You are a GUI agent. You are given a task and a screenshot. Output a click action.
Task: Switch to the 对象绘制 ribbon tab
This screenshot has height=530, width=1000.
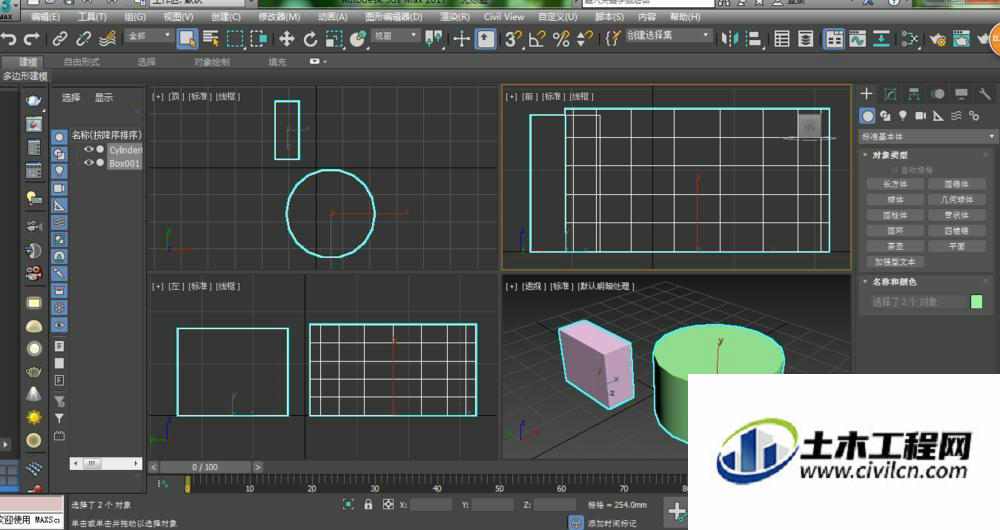click(211, 62)
